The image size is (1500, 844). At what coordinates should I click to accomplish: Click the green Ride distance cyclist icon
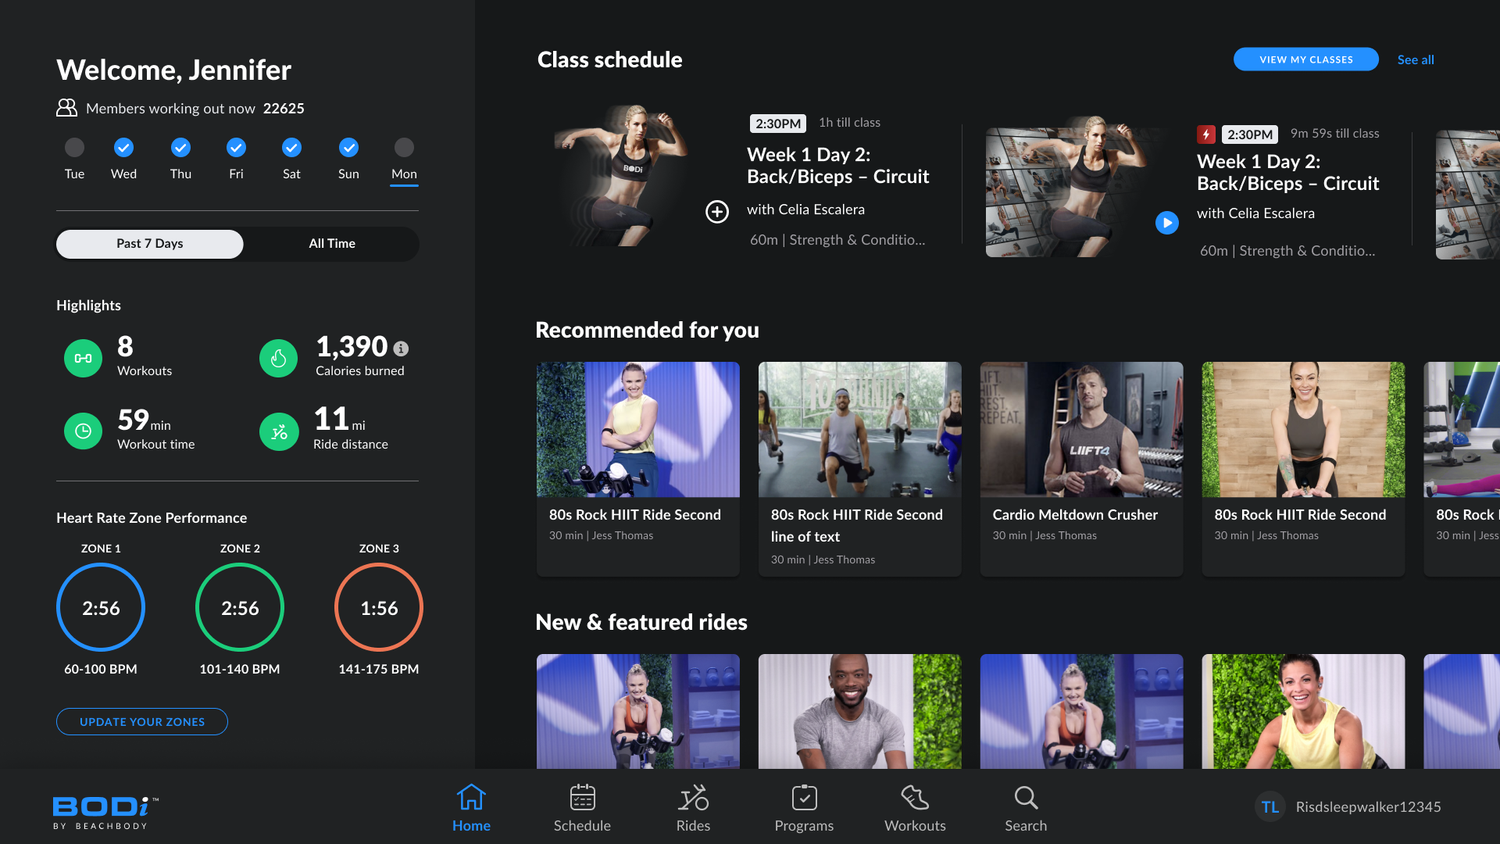point(279,431)
